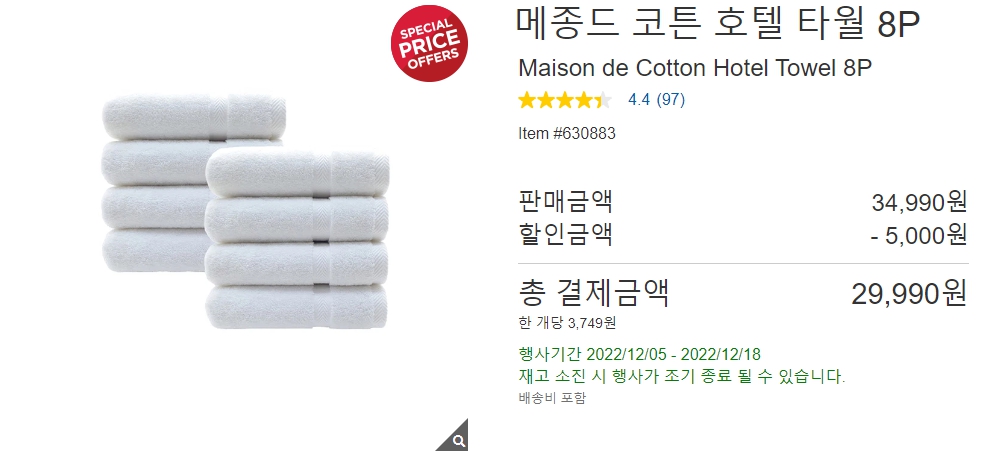Click the Korean product title 메종드 코튼 호텔 타월 8P
The image size is (1002, 451).
click(718, 24)
